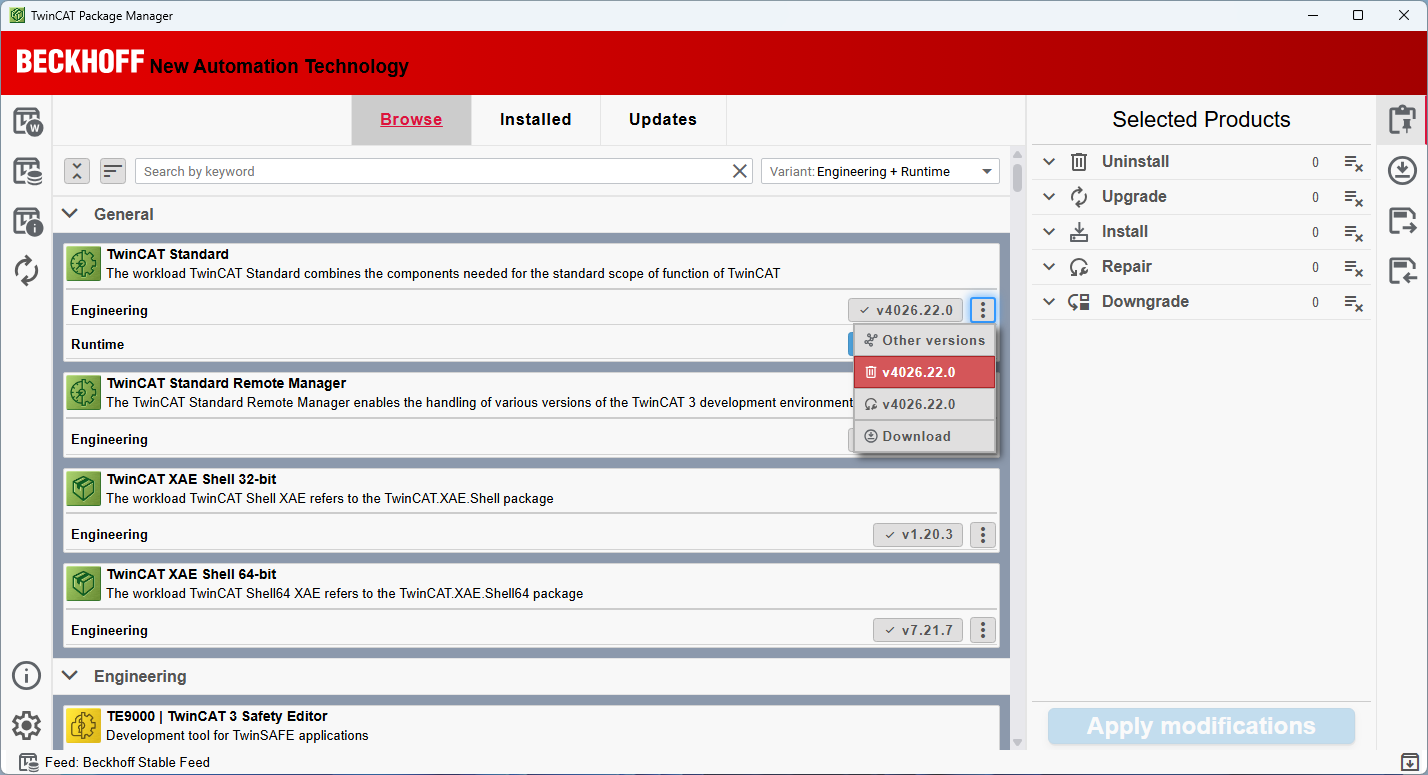Click the import configuration icon
Image resolution: width=1428 pixels, height=775 pixels.
click(x=1403, y=270)
